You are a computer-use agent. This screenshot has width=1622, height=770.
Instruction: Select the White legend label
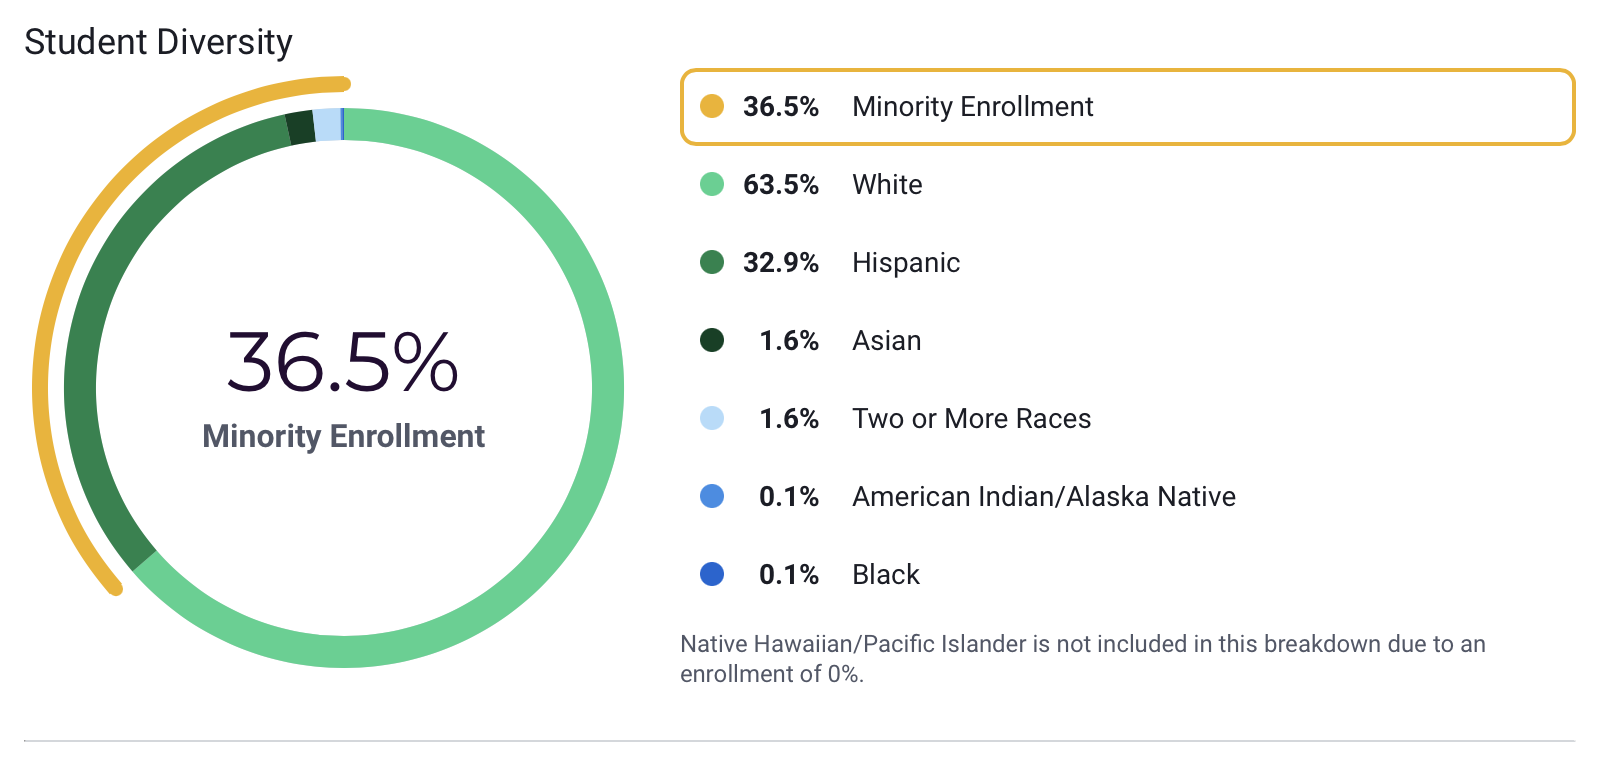point(887,184)
